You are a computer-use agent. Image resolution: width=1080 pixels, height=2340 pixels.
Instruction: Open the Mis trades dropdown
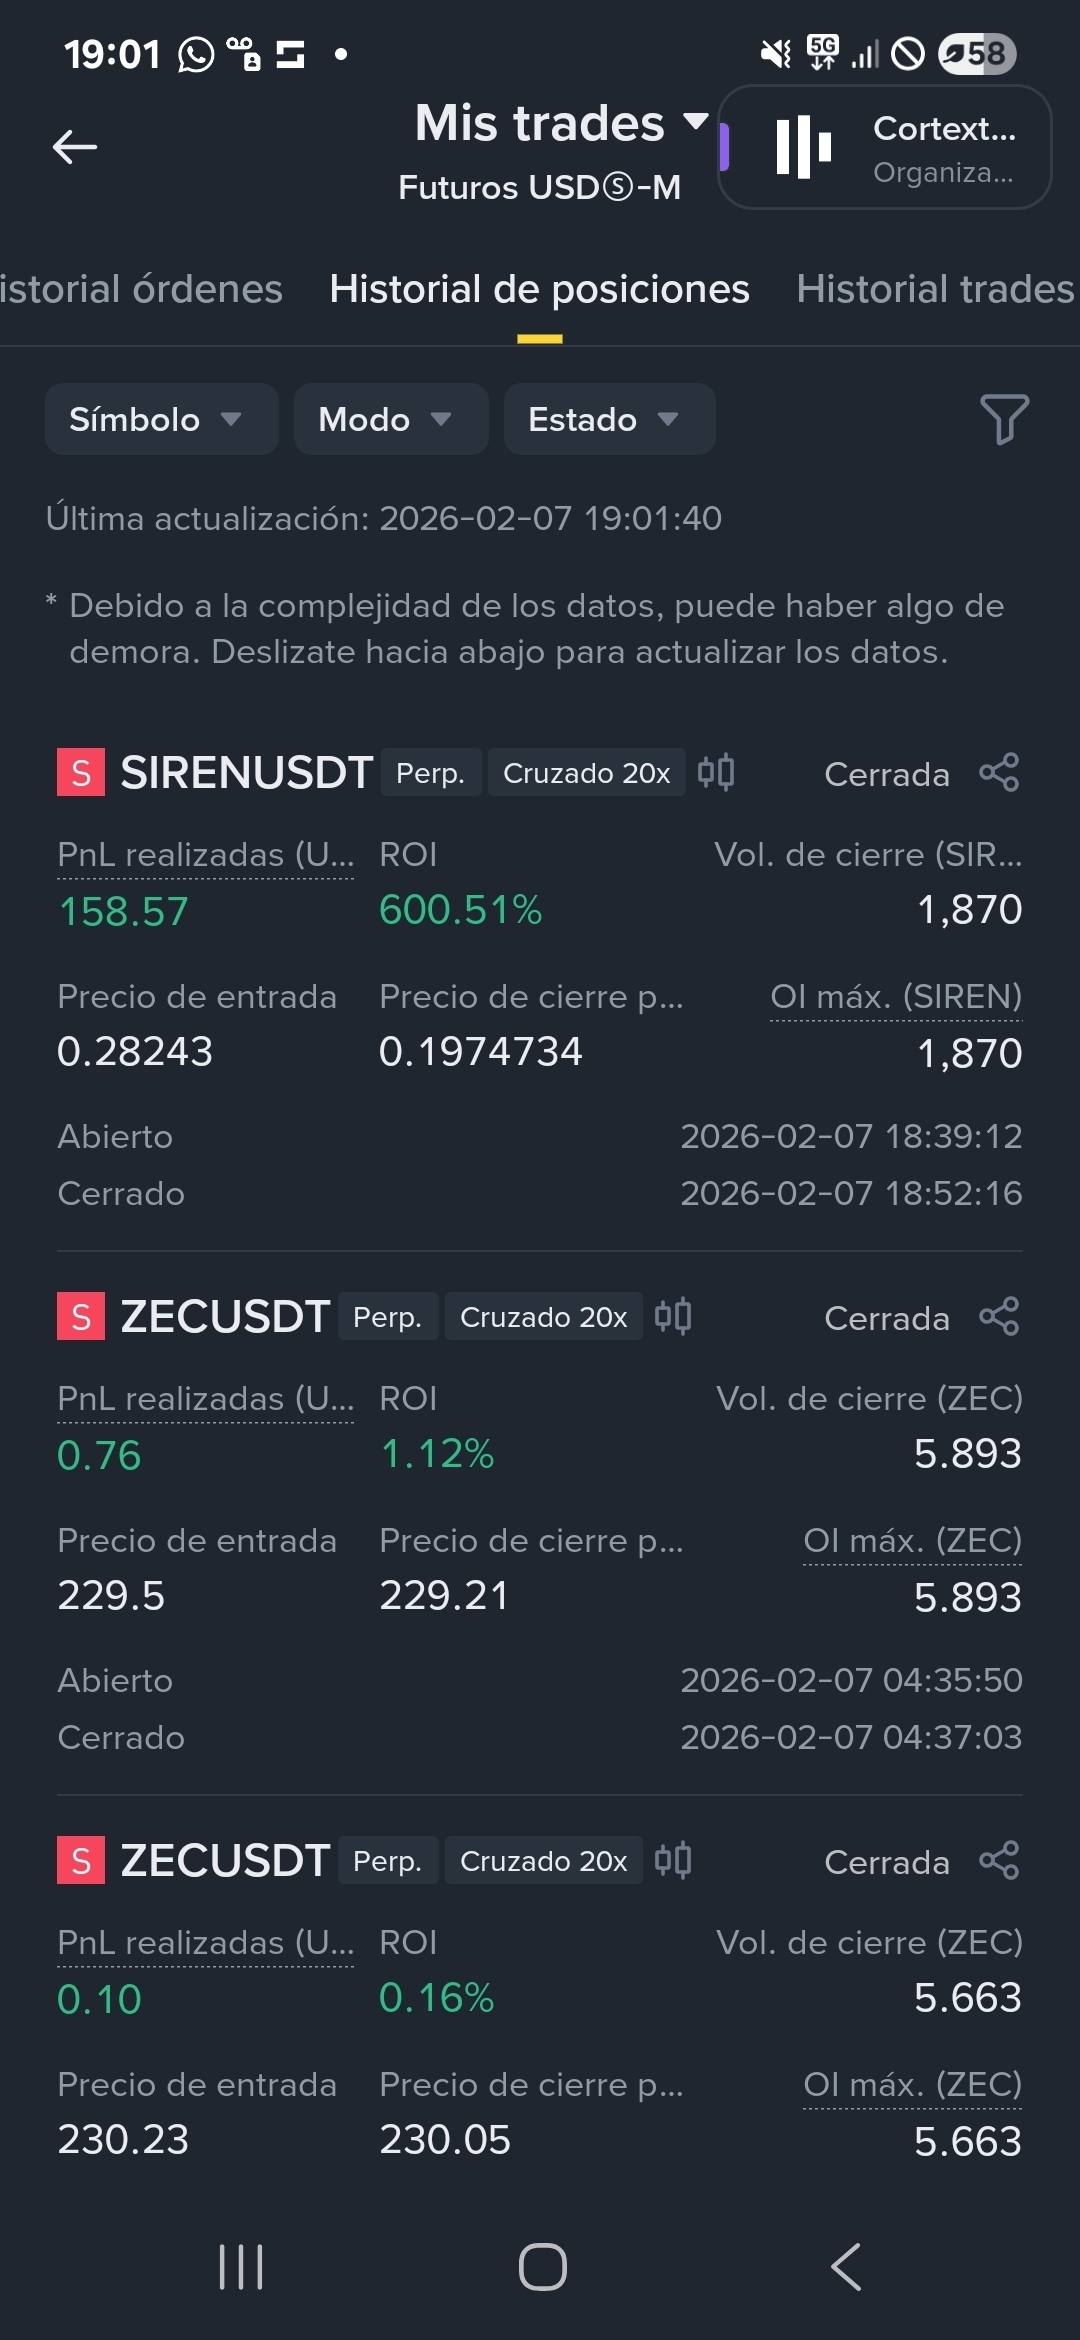561,124
